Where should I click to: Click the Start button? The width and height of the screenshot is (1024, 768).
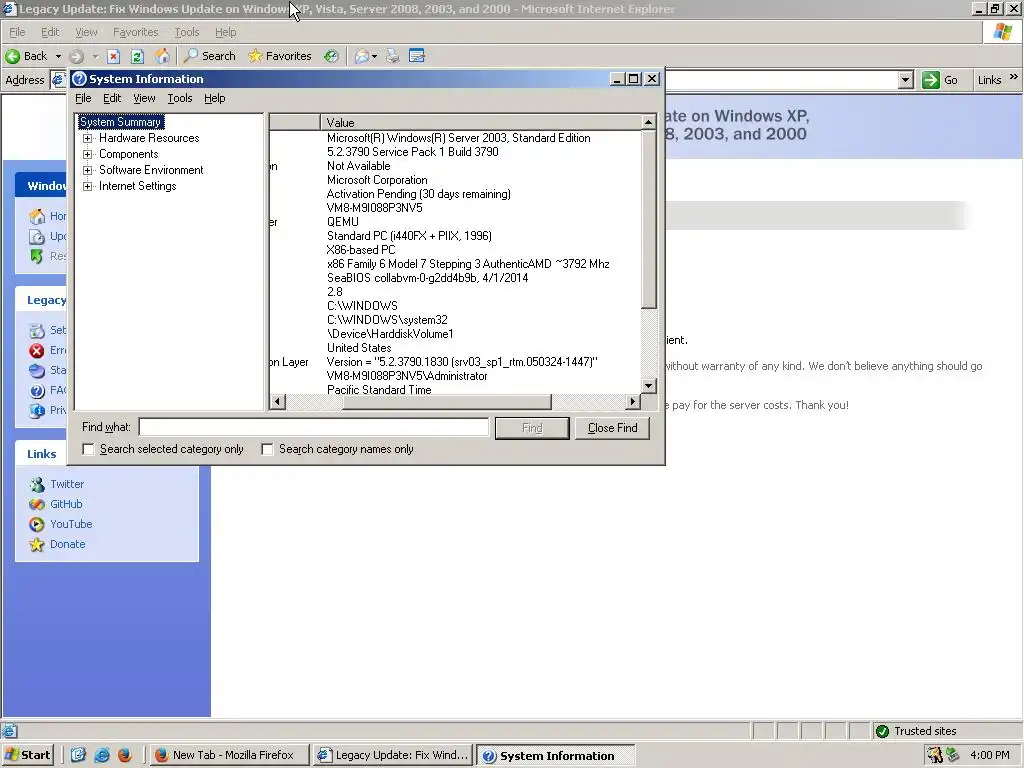tap(27, 756)
